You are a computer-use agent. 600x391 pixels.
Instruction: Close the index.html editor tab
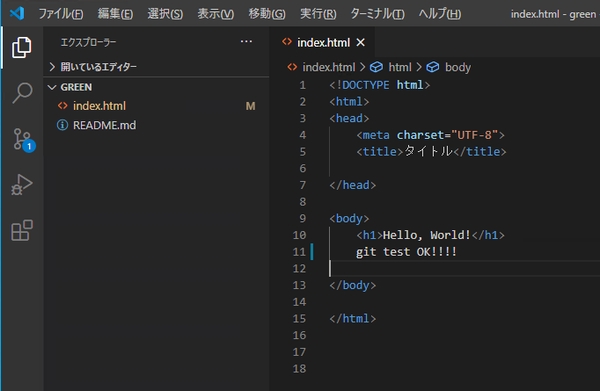(360, 42)
